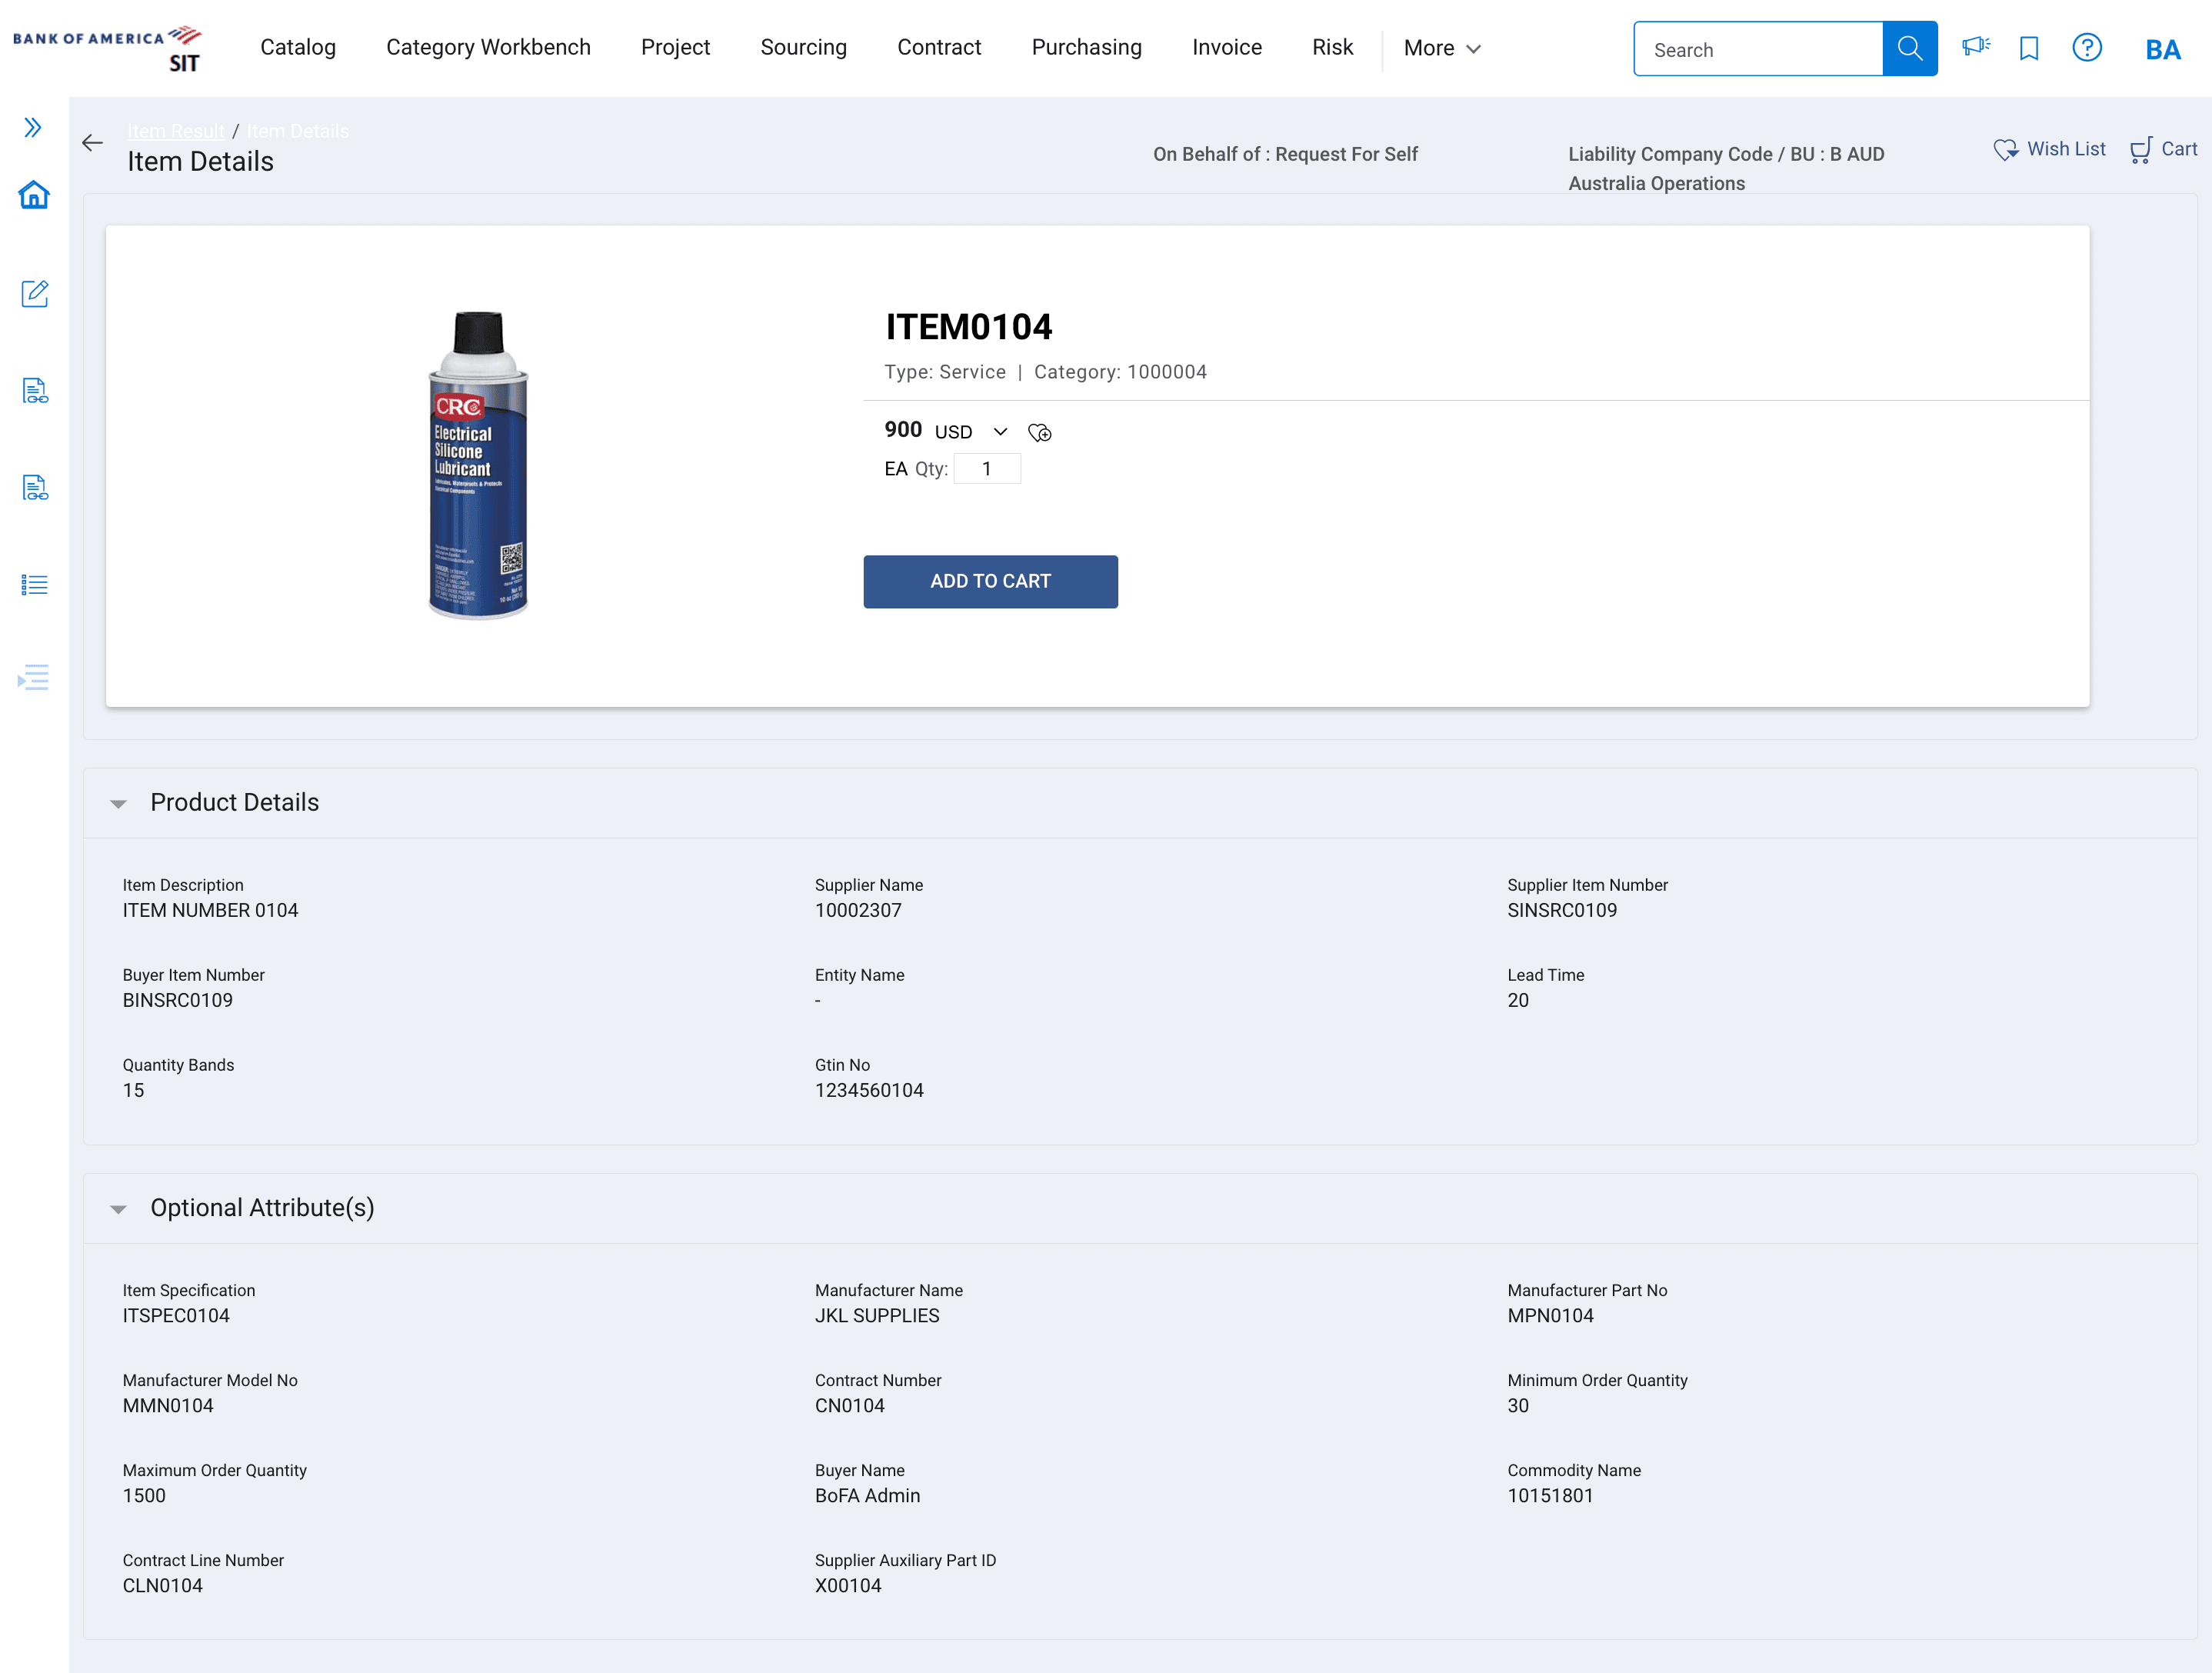Click the ADD TO CART button
The image size is (2212, 1673).
tap(990, 581)
